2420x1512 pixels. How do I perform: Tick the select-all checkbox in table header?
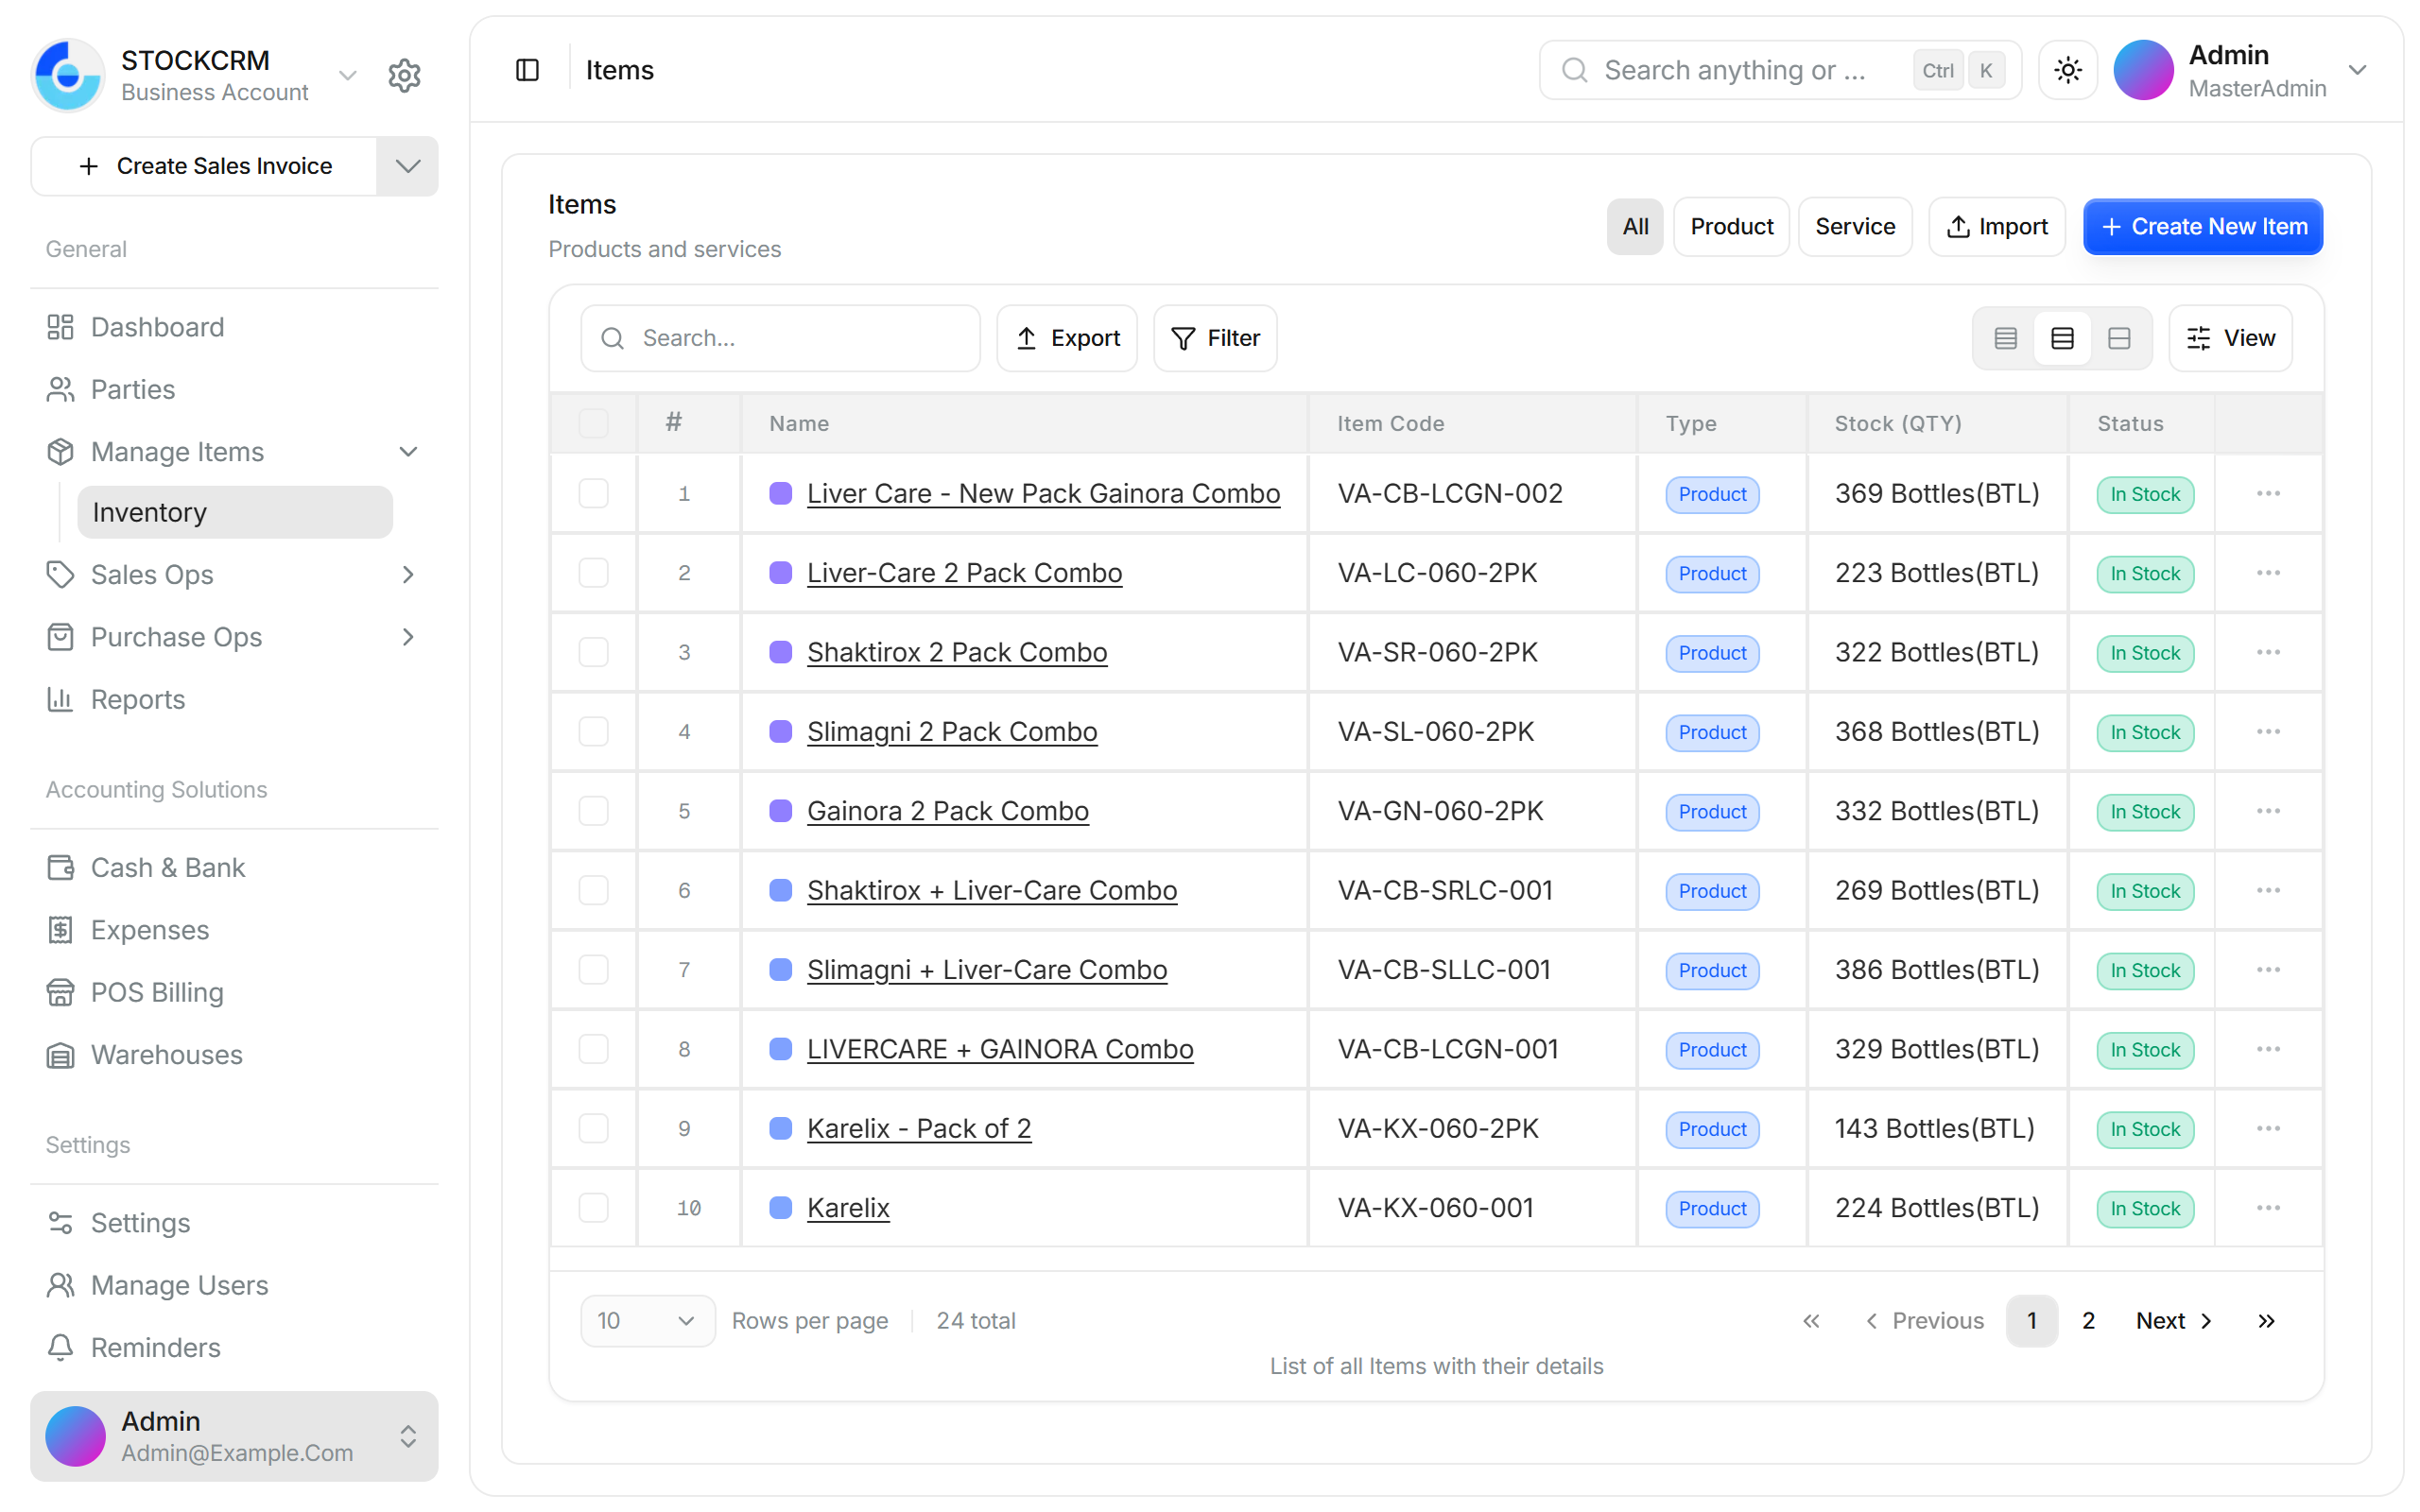[593, 423]
